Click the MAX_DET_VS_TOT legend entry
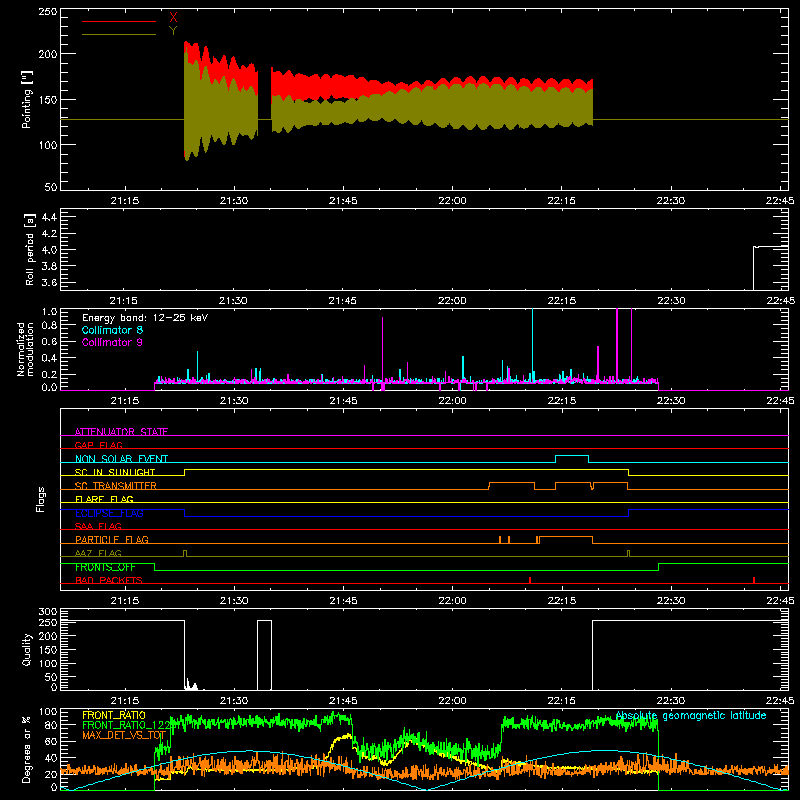This screenshot has height=800, width=800. [124, 735]
